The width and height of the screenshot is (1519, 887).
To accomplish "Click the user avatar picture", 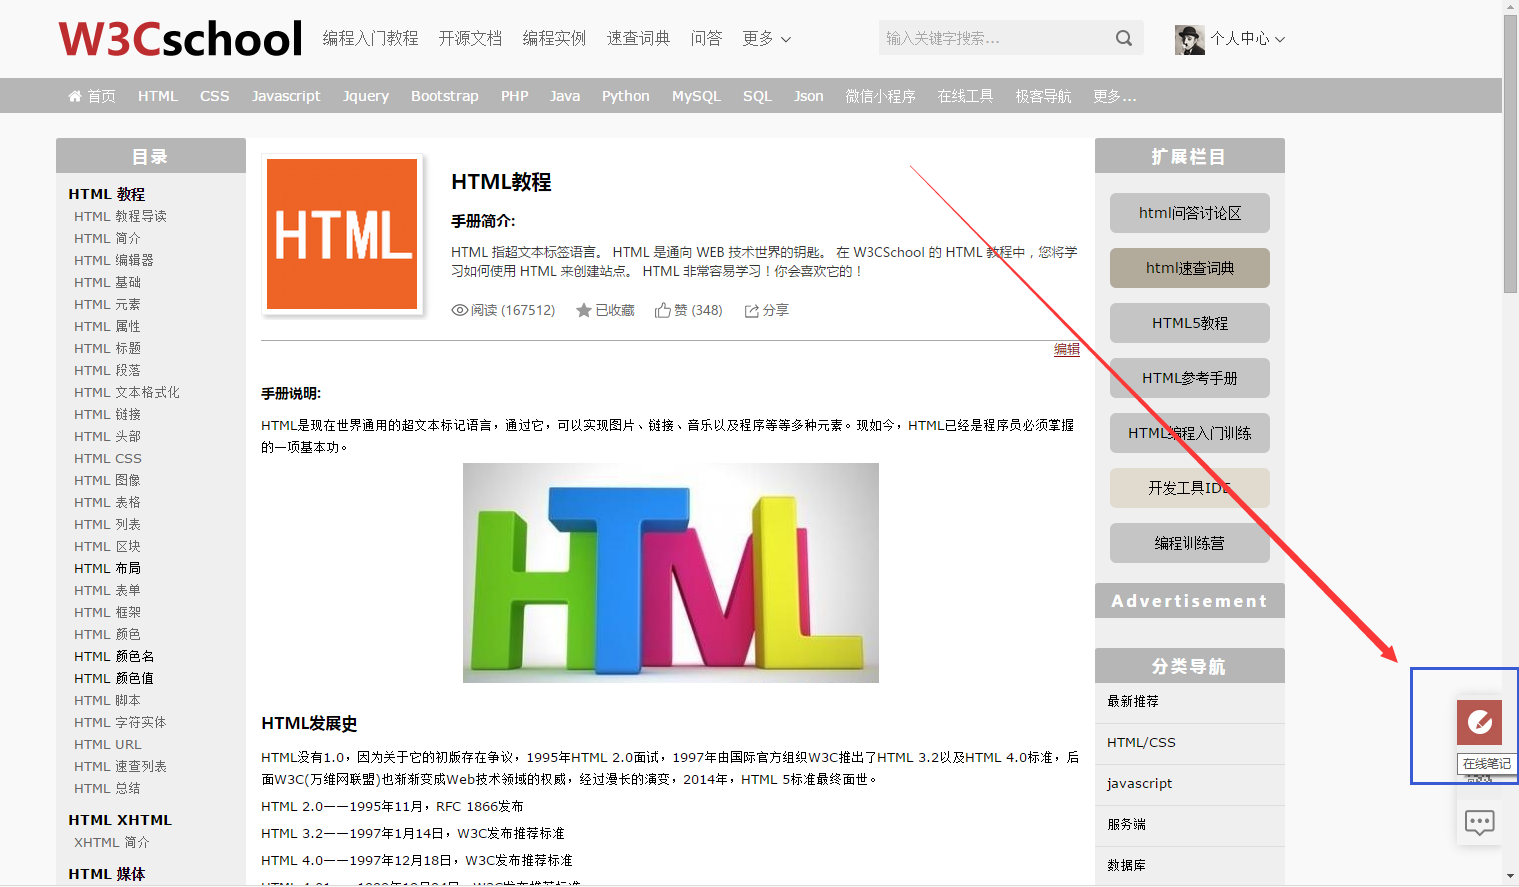I will tap(1189, 39).
